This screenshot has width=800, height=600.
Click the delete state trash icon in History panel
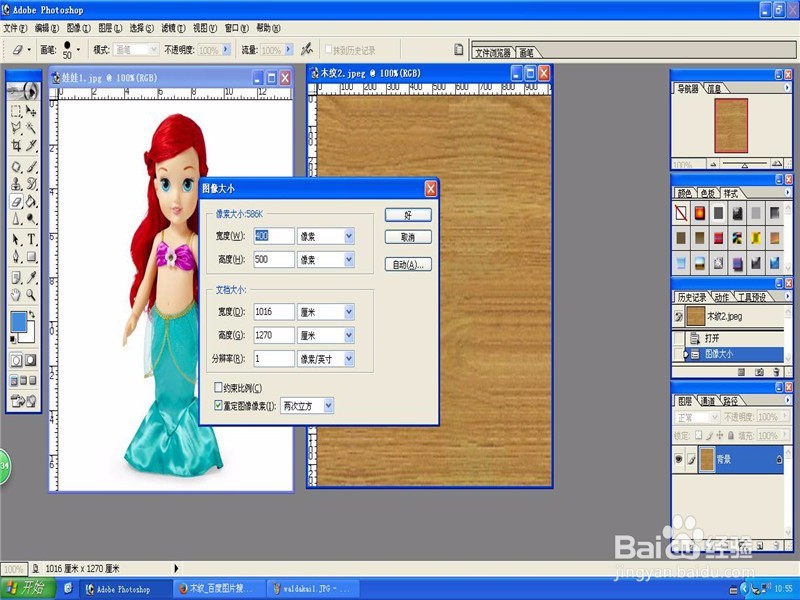pos(777,372)
